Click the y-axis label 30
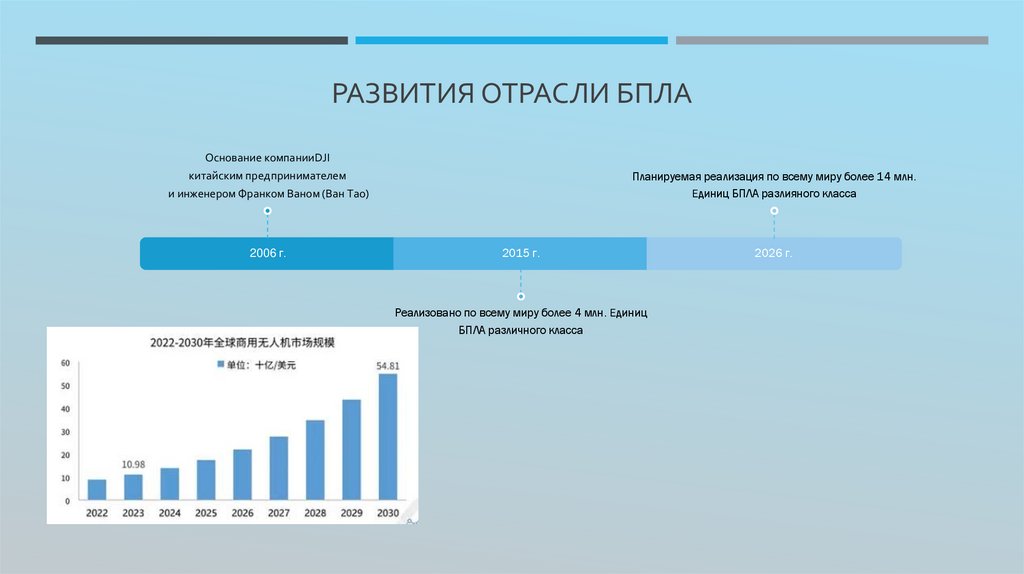This screenshot has width=1024, height=574. (65, 432)
